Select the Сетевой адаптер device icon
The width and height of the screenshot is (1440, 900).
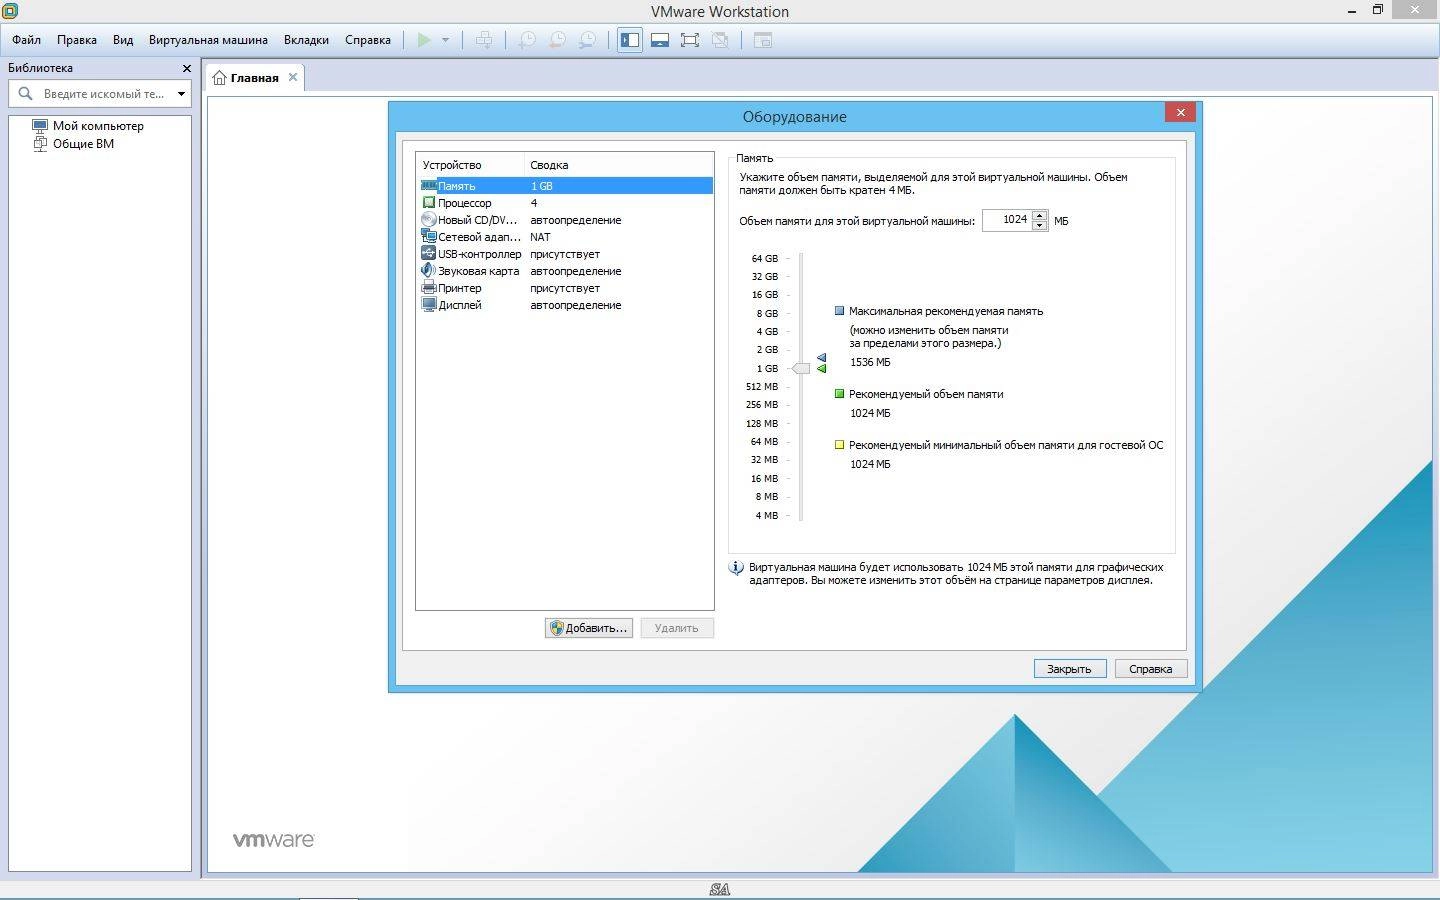coord(428,237)
